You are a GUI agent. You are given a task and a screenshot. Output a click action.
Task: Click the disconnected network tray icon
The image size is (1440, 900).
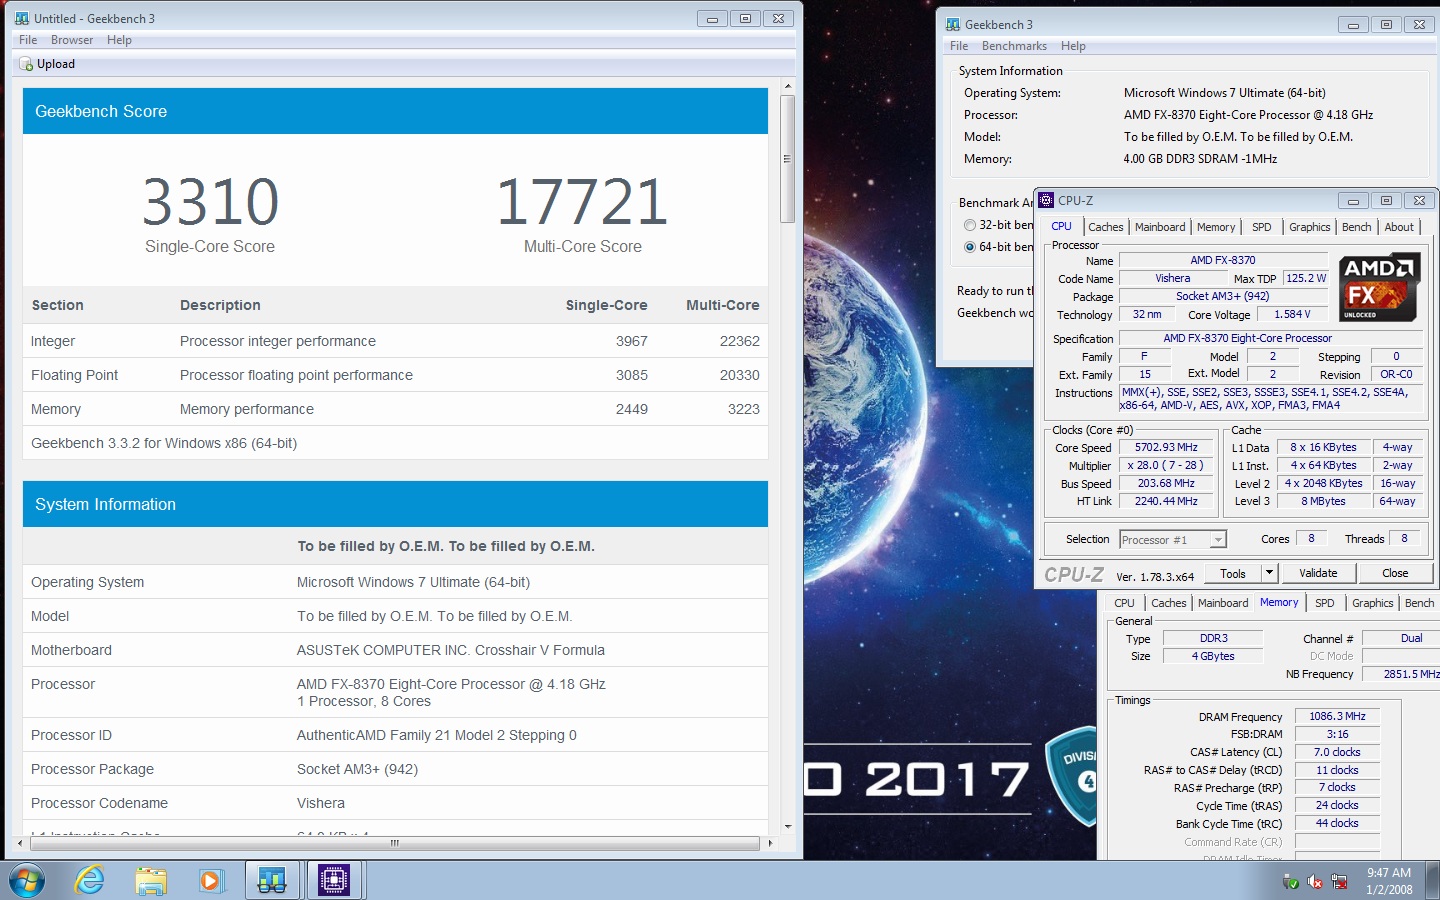coord(1339,882)
